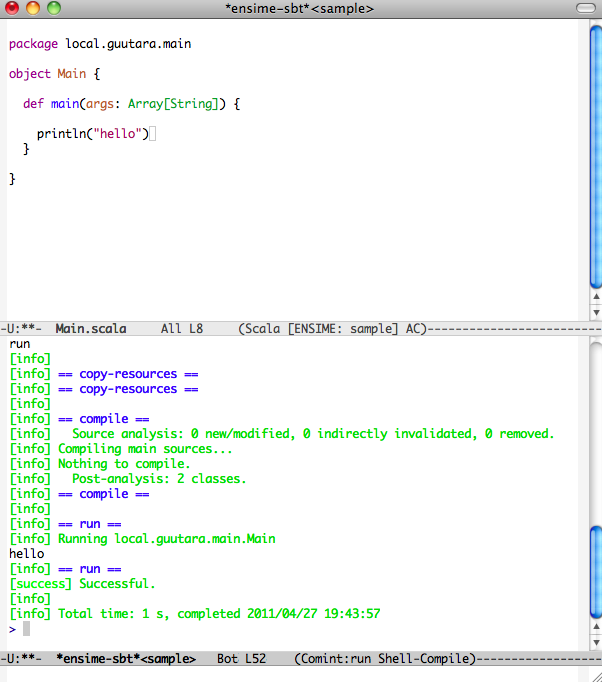Click 'local.guutara.main' package name

(x=128, y=44)
